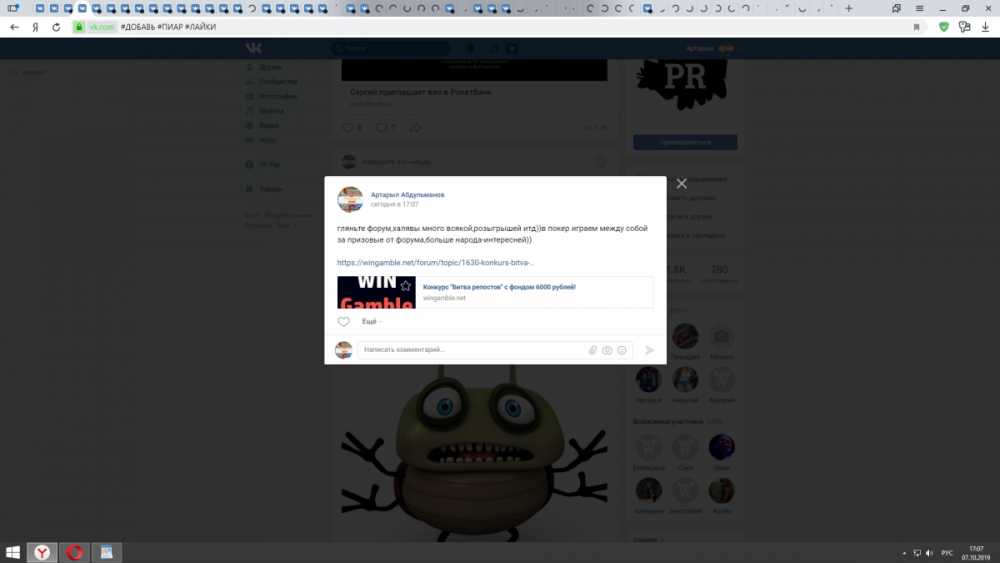Open the image viewer app in taskbar
This screenshot has height=563, width=1000.
coord(107,552)
